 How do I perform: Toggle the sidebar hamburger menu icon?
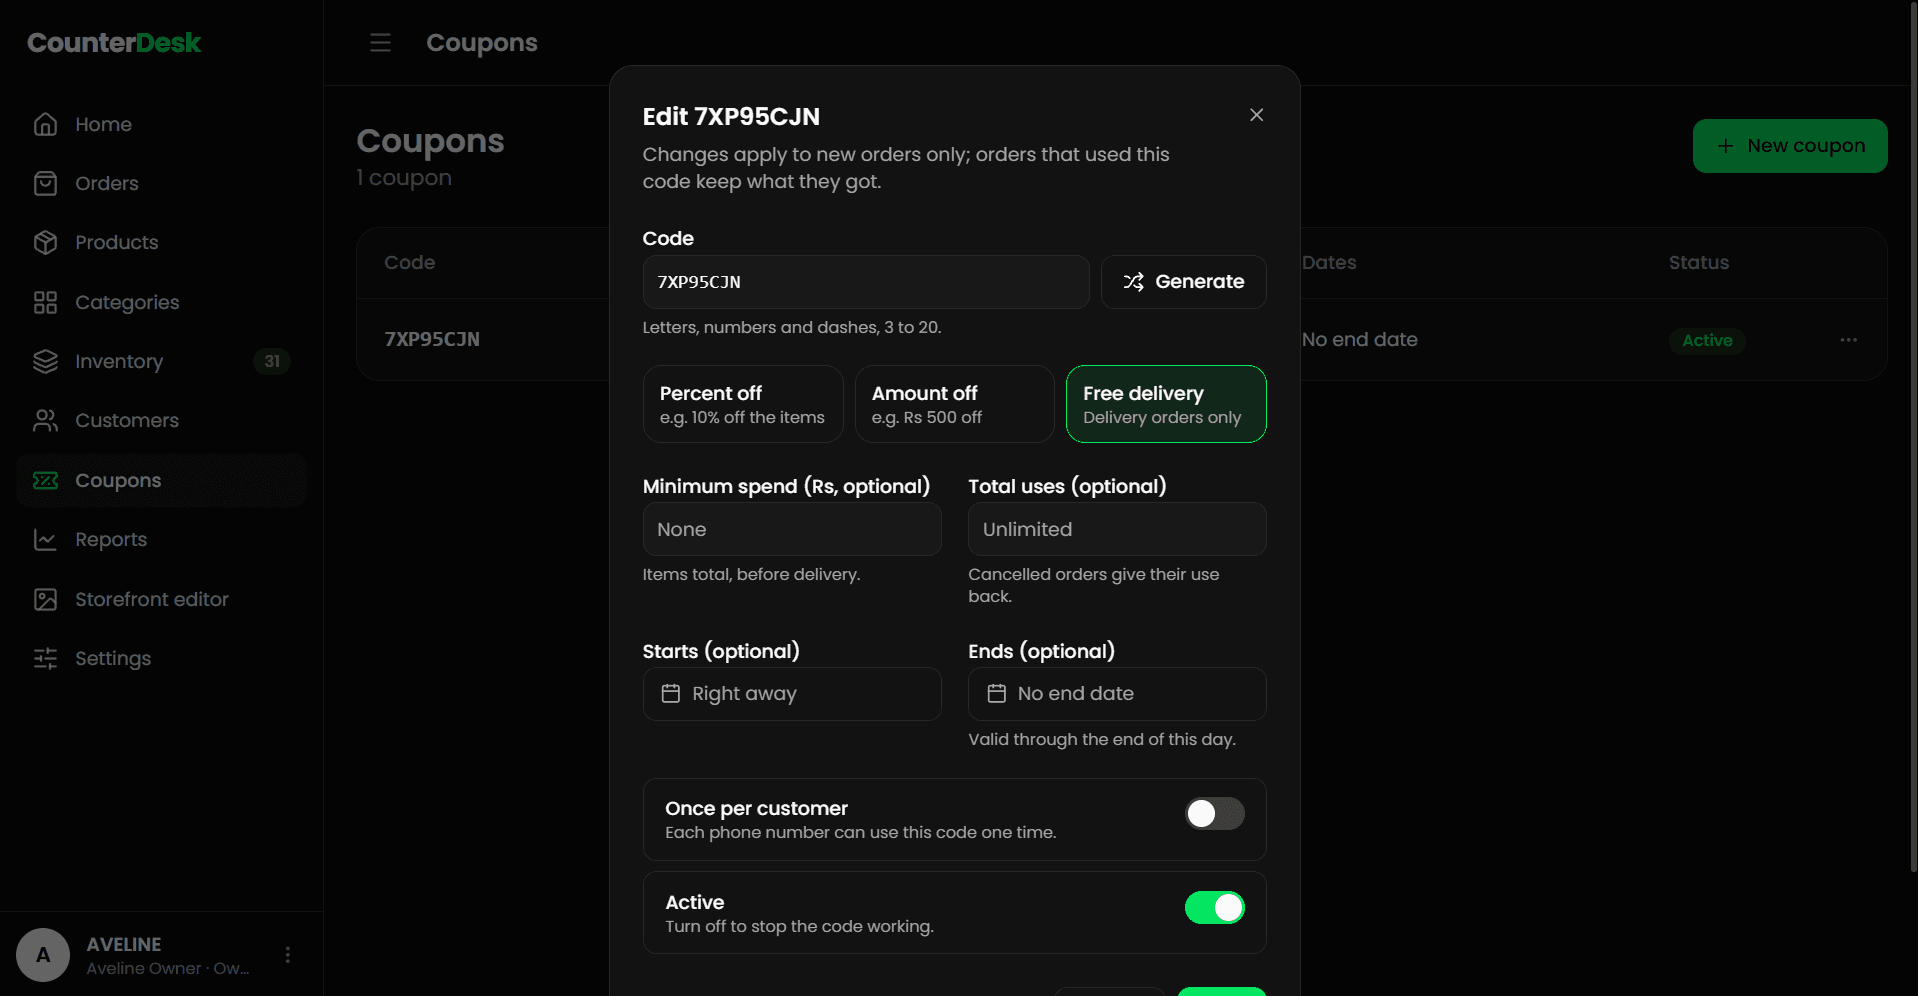click(380, 43)
